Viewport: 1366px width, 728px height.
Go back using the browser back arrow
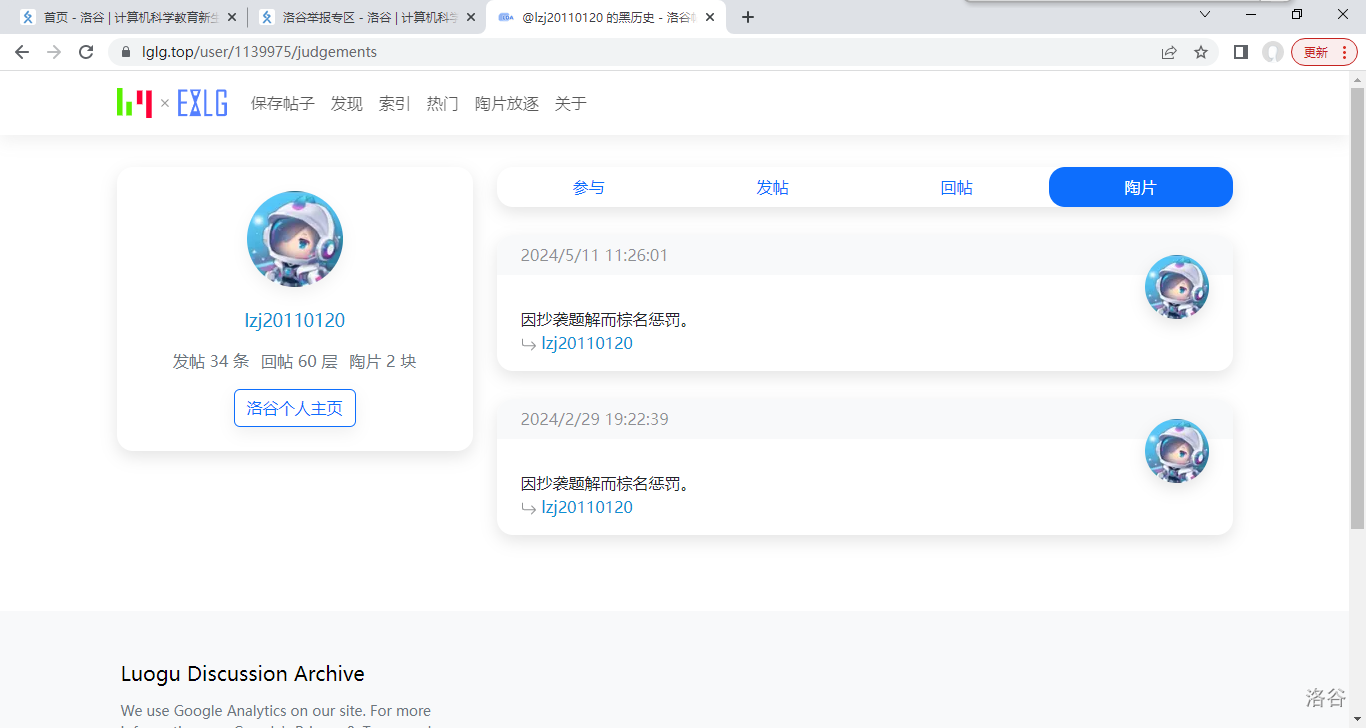click(22, 52)
